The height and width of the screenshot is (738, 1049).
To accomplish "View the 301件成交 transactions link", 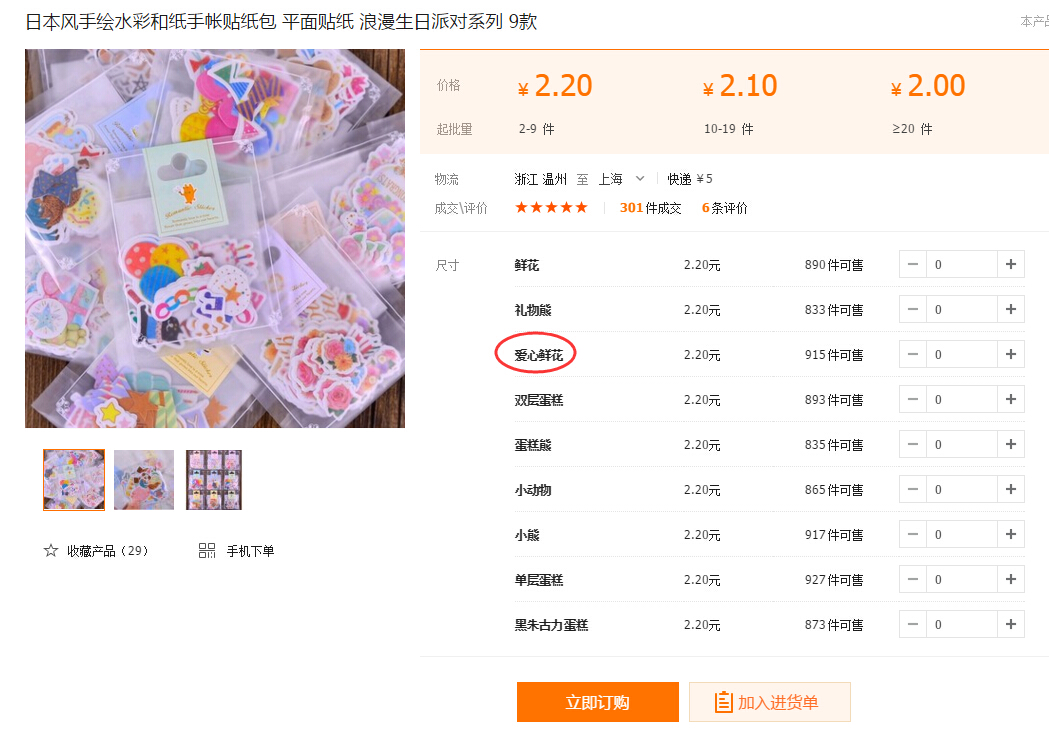I will (650, 208).
